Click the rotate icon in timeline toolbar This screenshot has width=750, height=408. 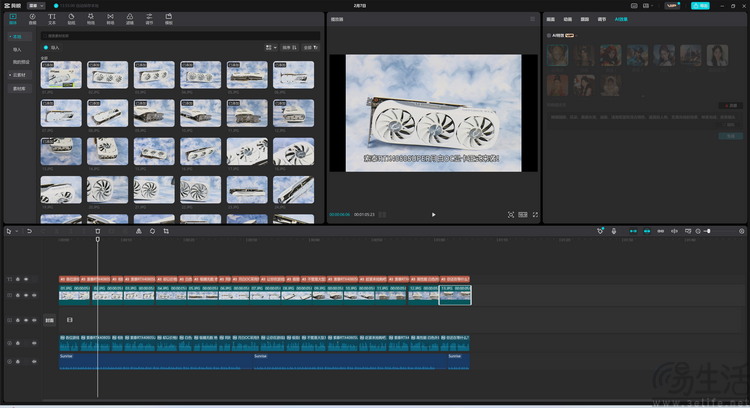coord(152,231)
